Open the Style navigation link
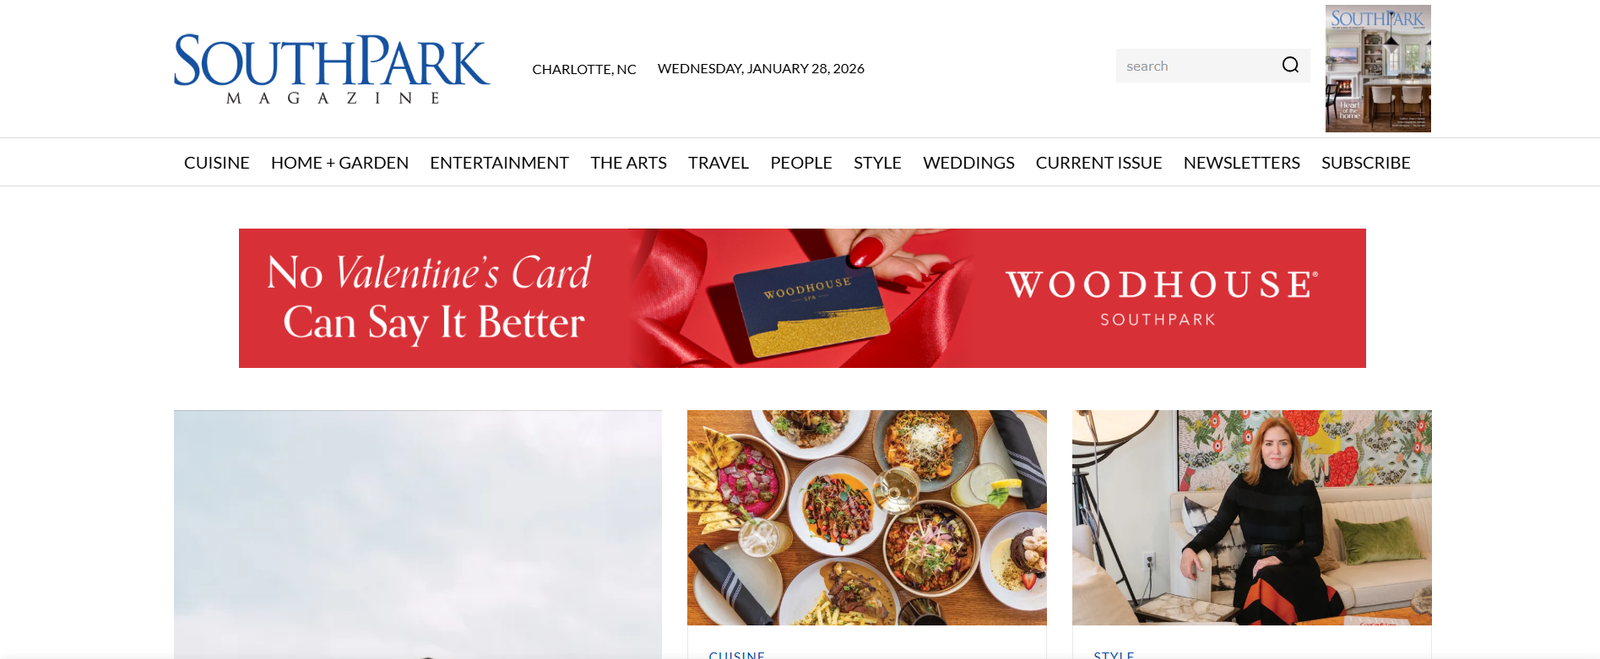1600x659 pixels. (877, 162)
